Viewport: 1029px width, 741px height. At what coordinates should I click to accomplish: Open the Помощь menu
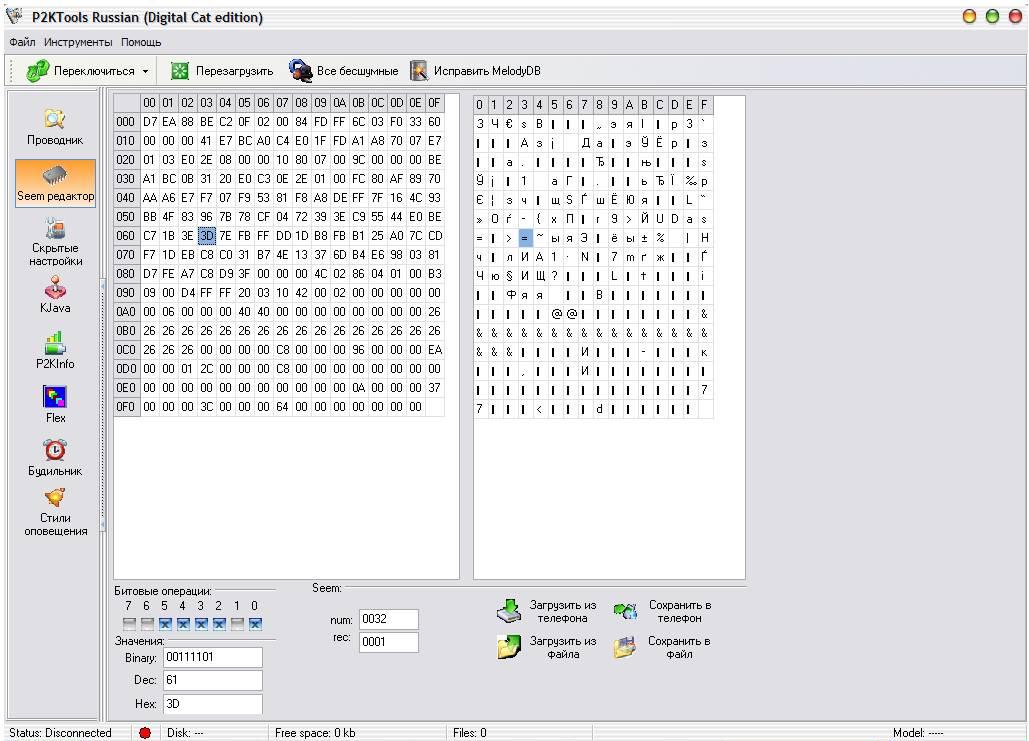[x=141, y=42]
